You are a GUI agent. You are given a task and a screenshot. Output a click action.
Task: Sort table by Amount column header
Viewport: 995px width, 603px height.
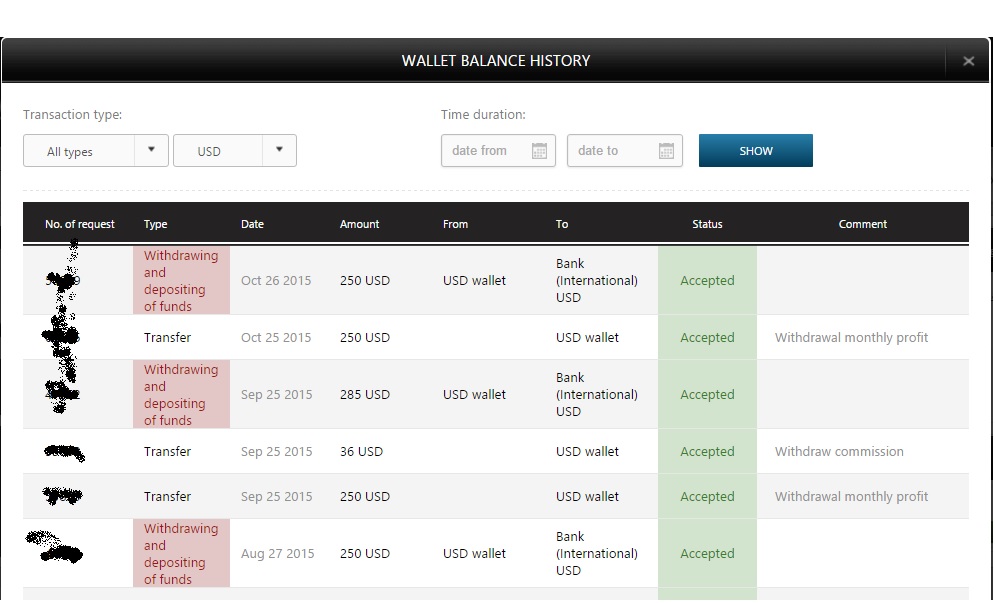tap(359, 224)
